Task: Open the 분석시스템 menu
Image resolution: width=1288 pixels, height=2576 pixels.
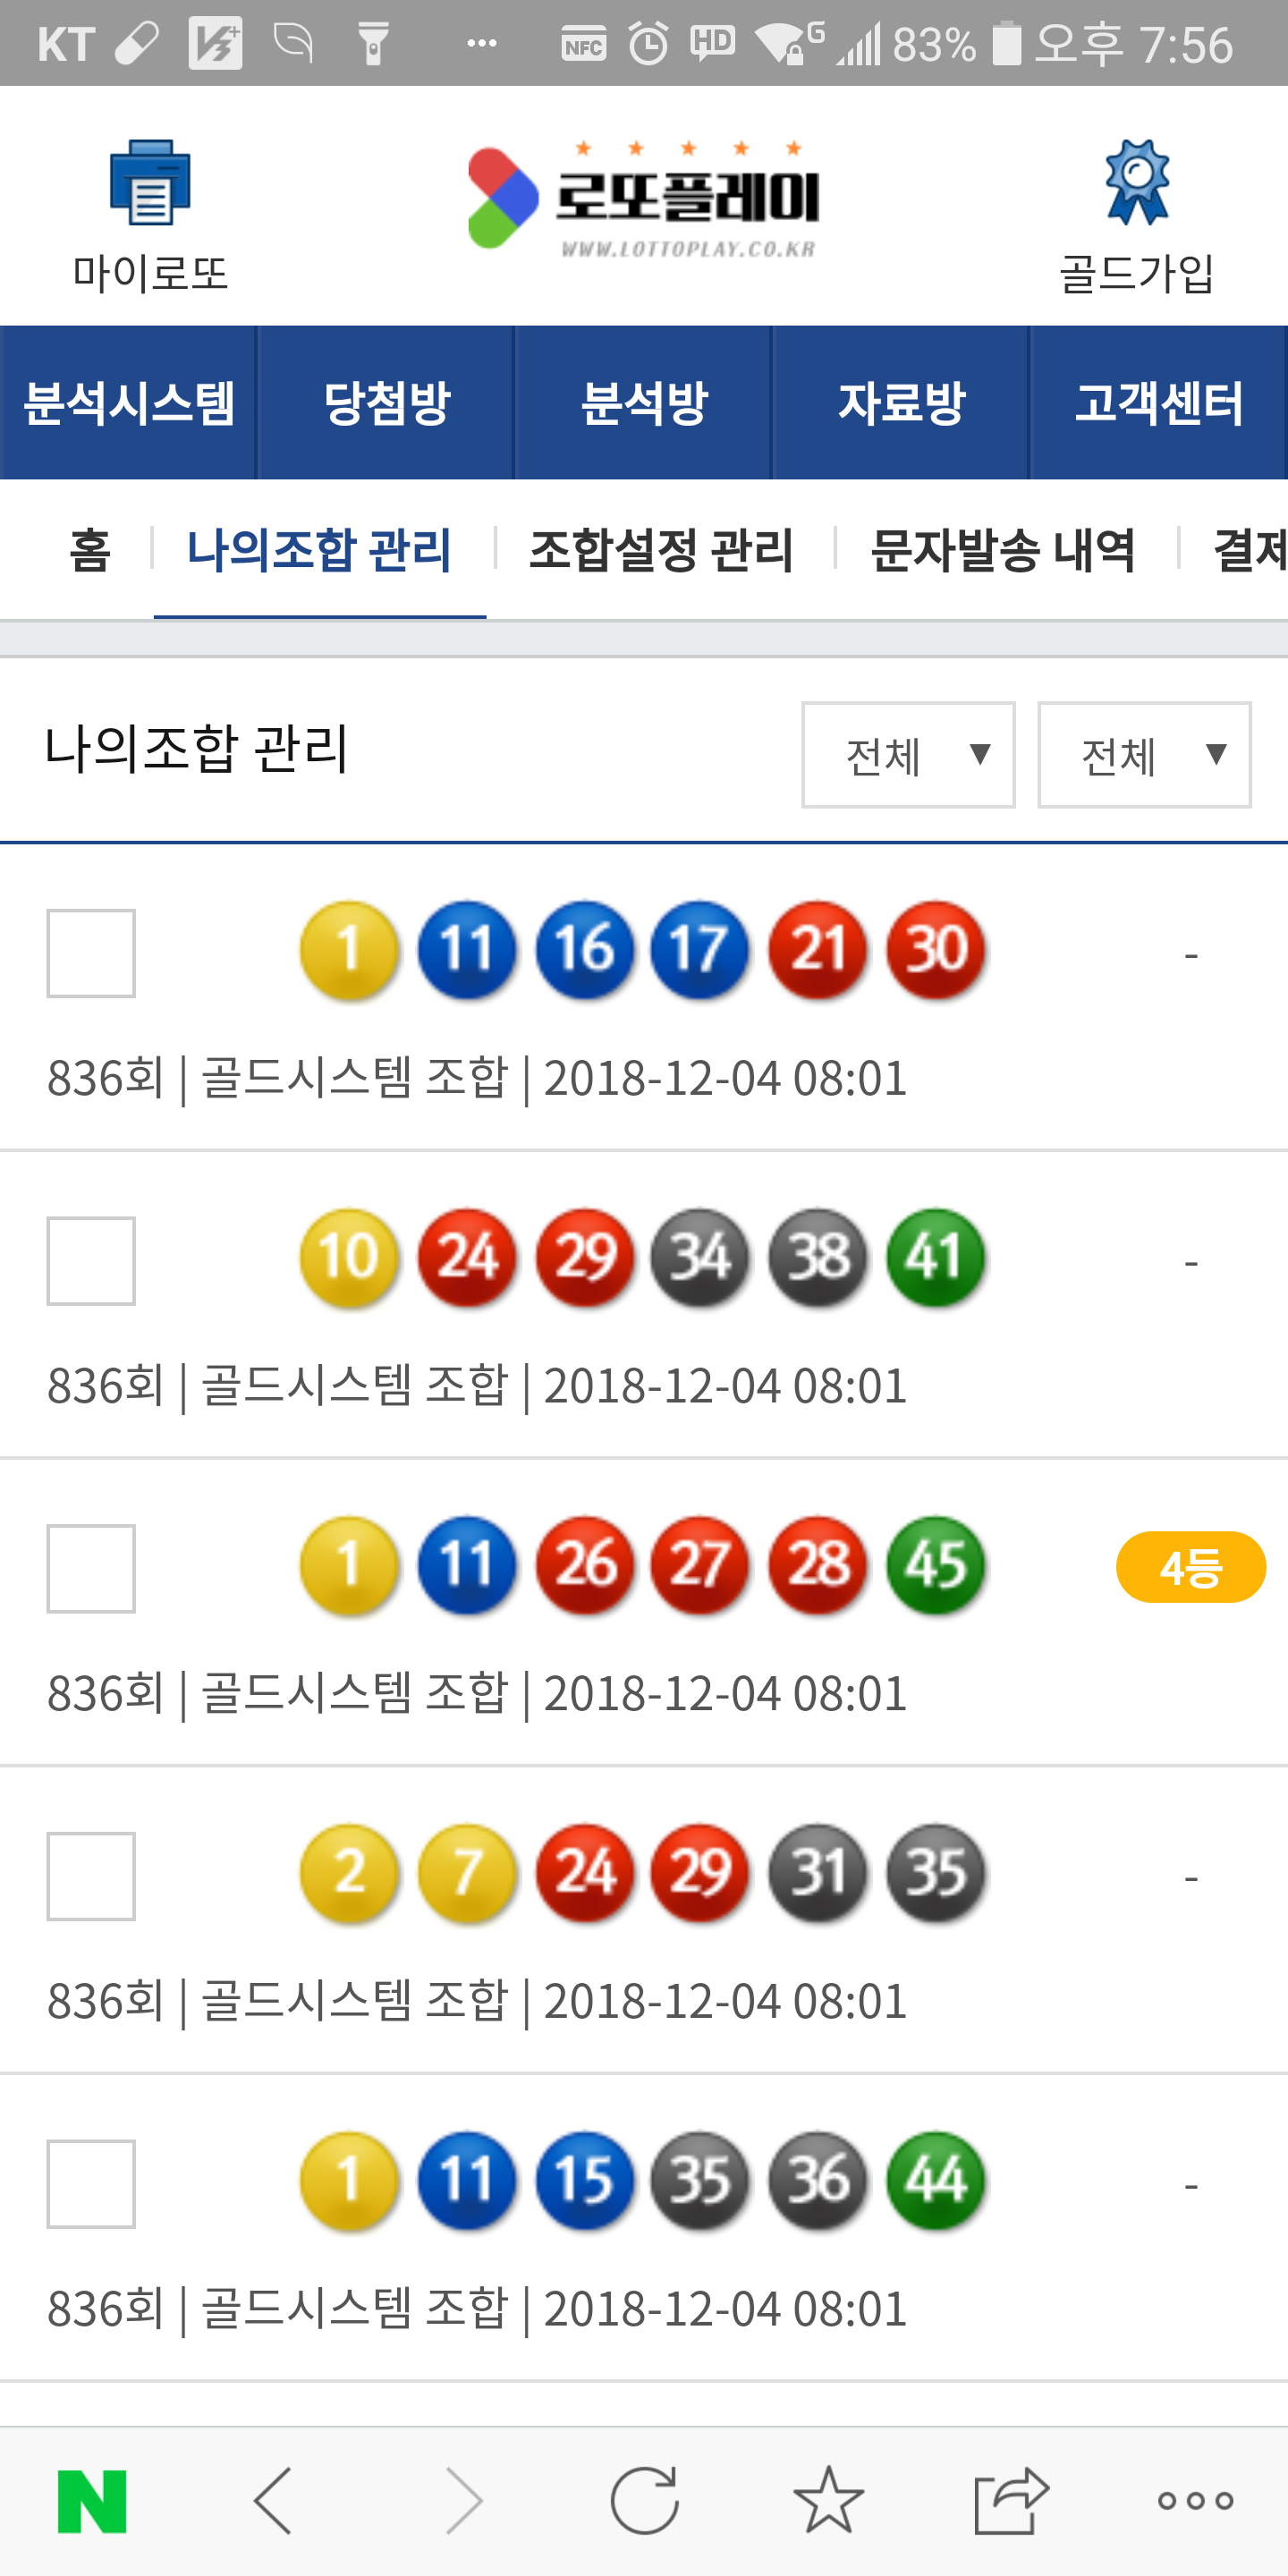Action: coord(129,403)
